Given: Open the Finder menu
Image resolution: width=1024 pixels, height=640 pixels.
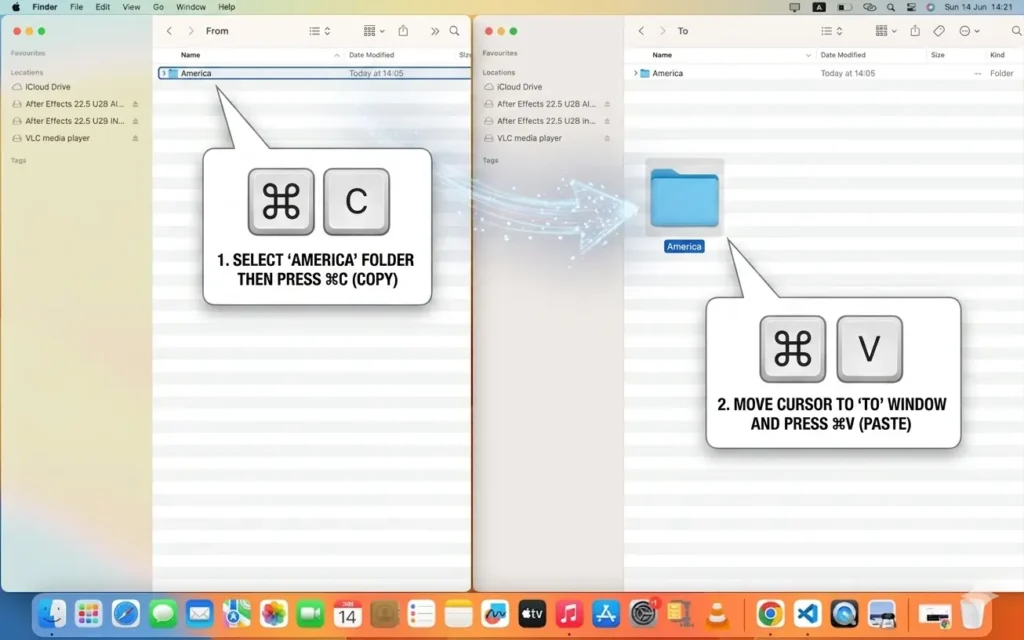Looking at the screenshot, I should (45, 7).
